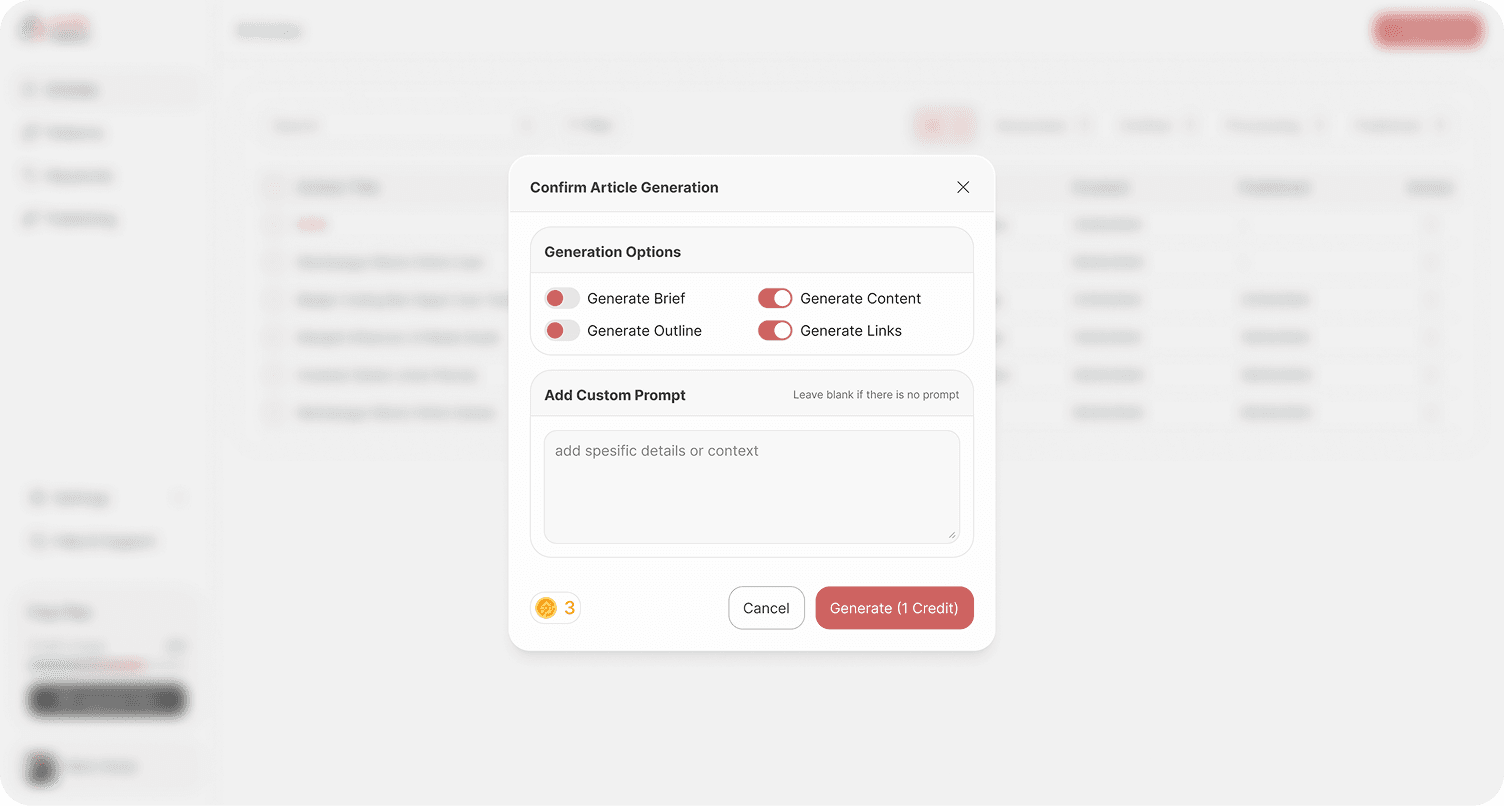Click the Generate (1 Credit) button

click(x=894, y=607)
